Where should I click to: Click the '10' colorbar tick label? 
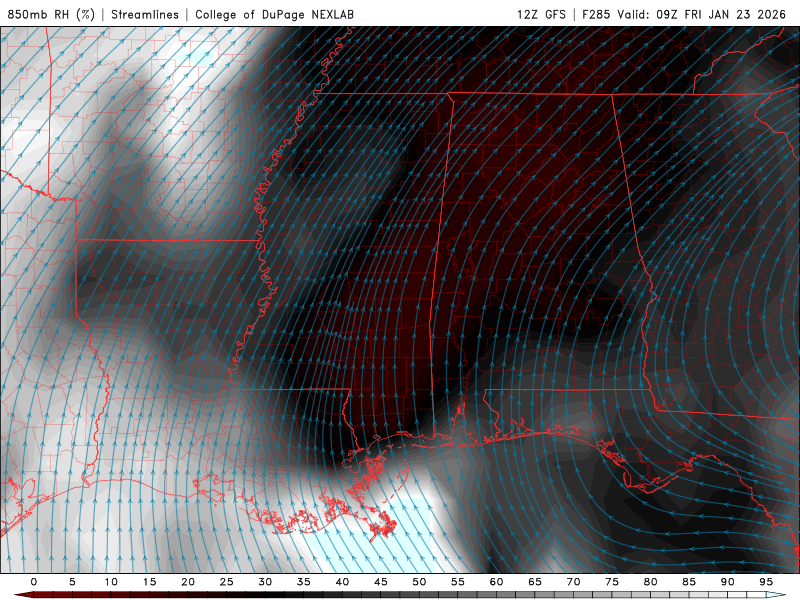point(111,582)
